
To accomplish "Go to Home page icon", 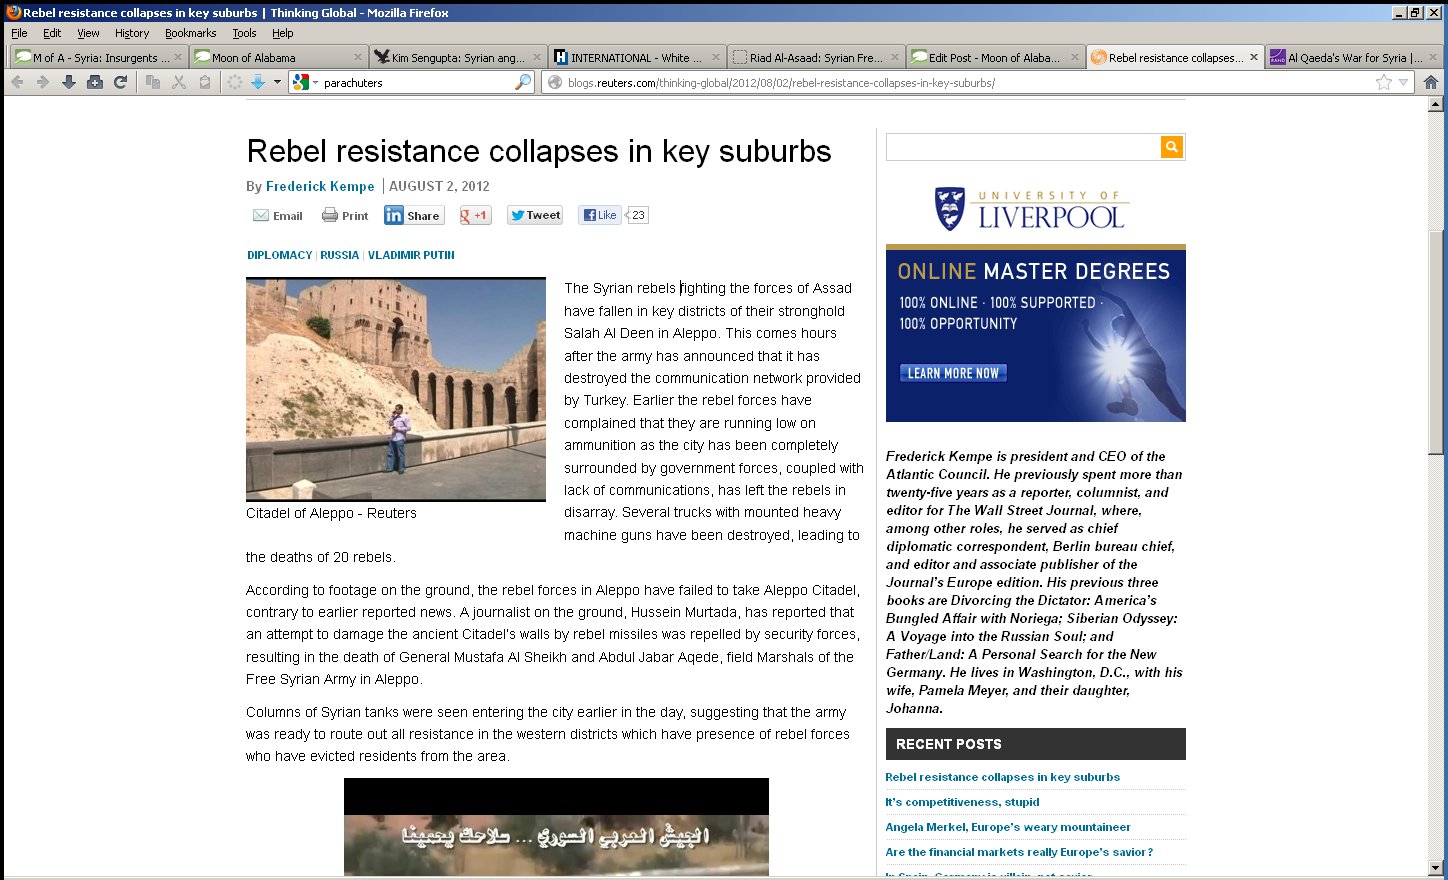I will tap(1431, 82).
